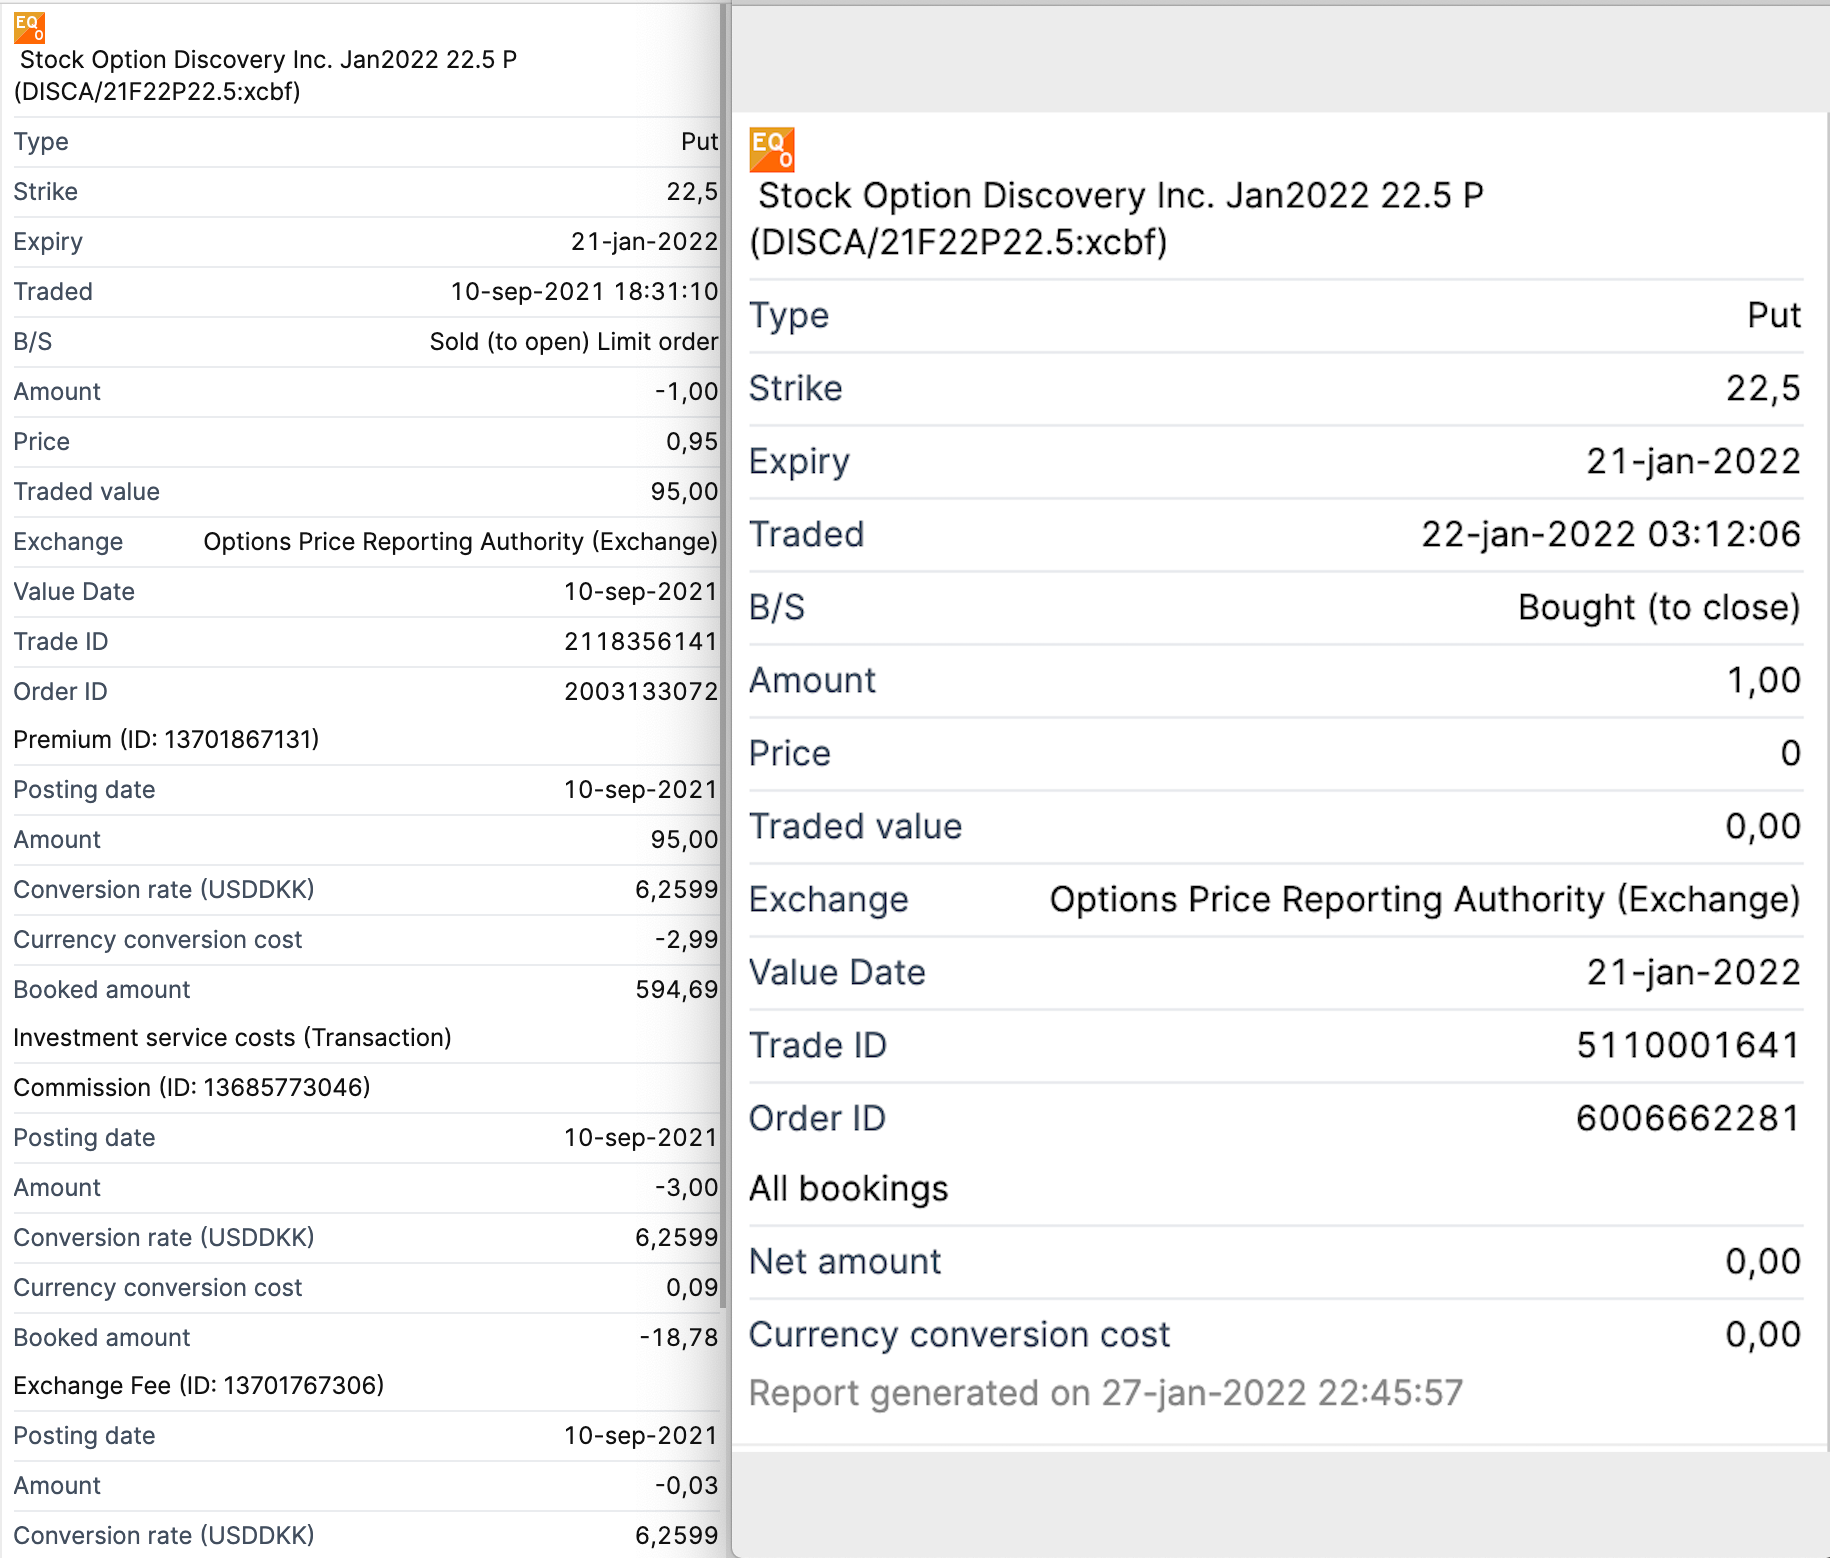This screenshot has width=1830, height=1558.
Task: Click the currency conversion cost '0,09'
Action: (692, 1288)
